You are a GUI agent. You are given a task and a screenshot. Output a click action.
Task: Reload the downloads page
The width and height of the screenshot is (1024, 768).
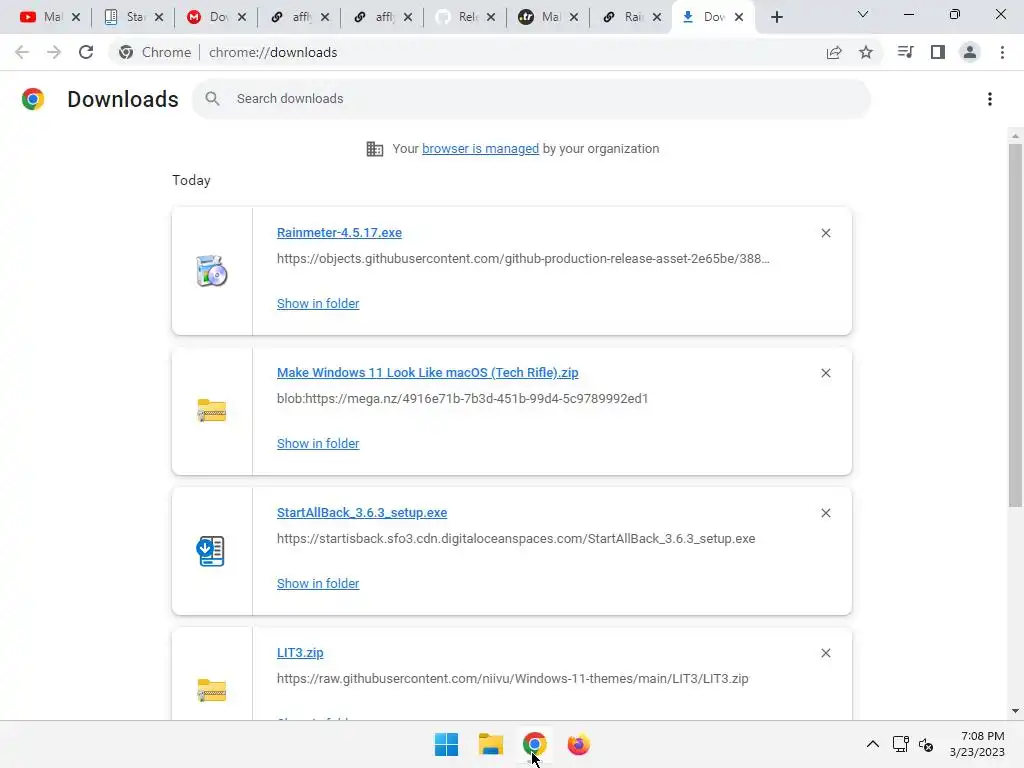point(86,52)
